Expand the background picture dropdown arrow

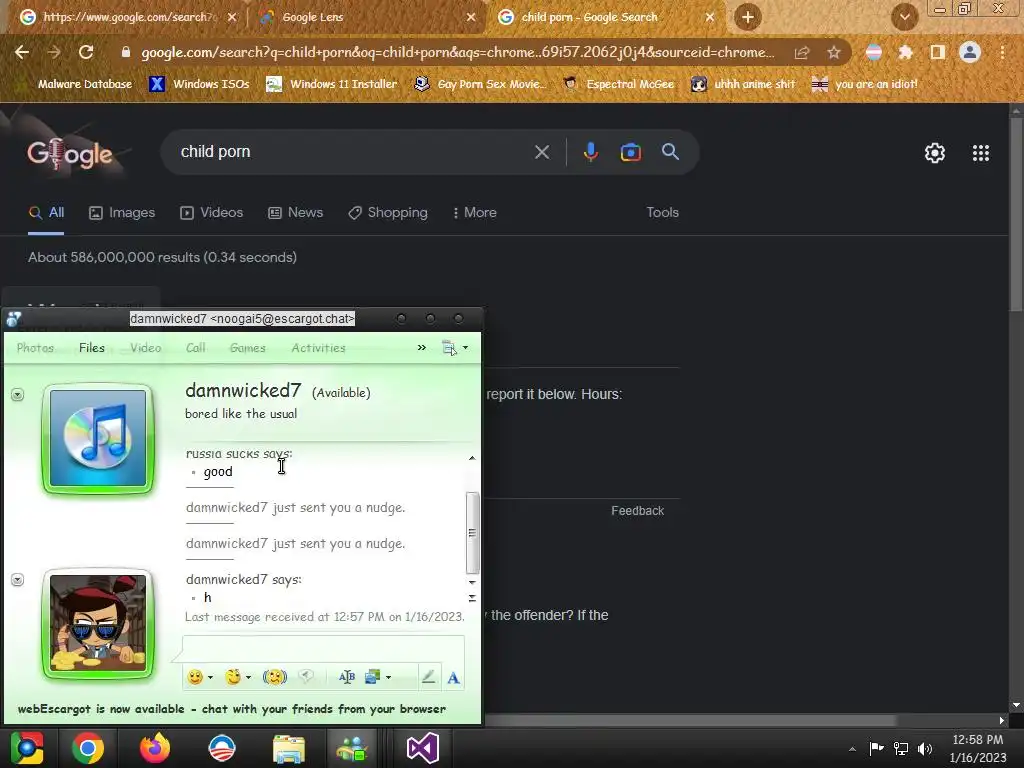(389, 677)
